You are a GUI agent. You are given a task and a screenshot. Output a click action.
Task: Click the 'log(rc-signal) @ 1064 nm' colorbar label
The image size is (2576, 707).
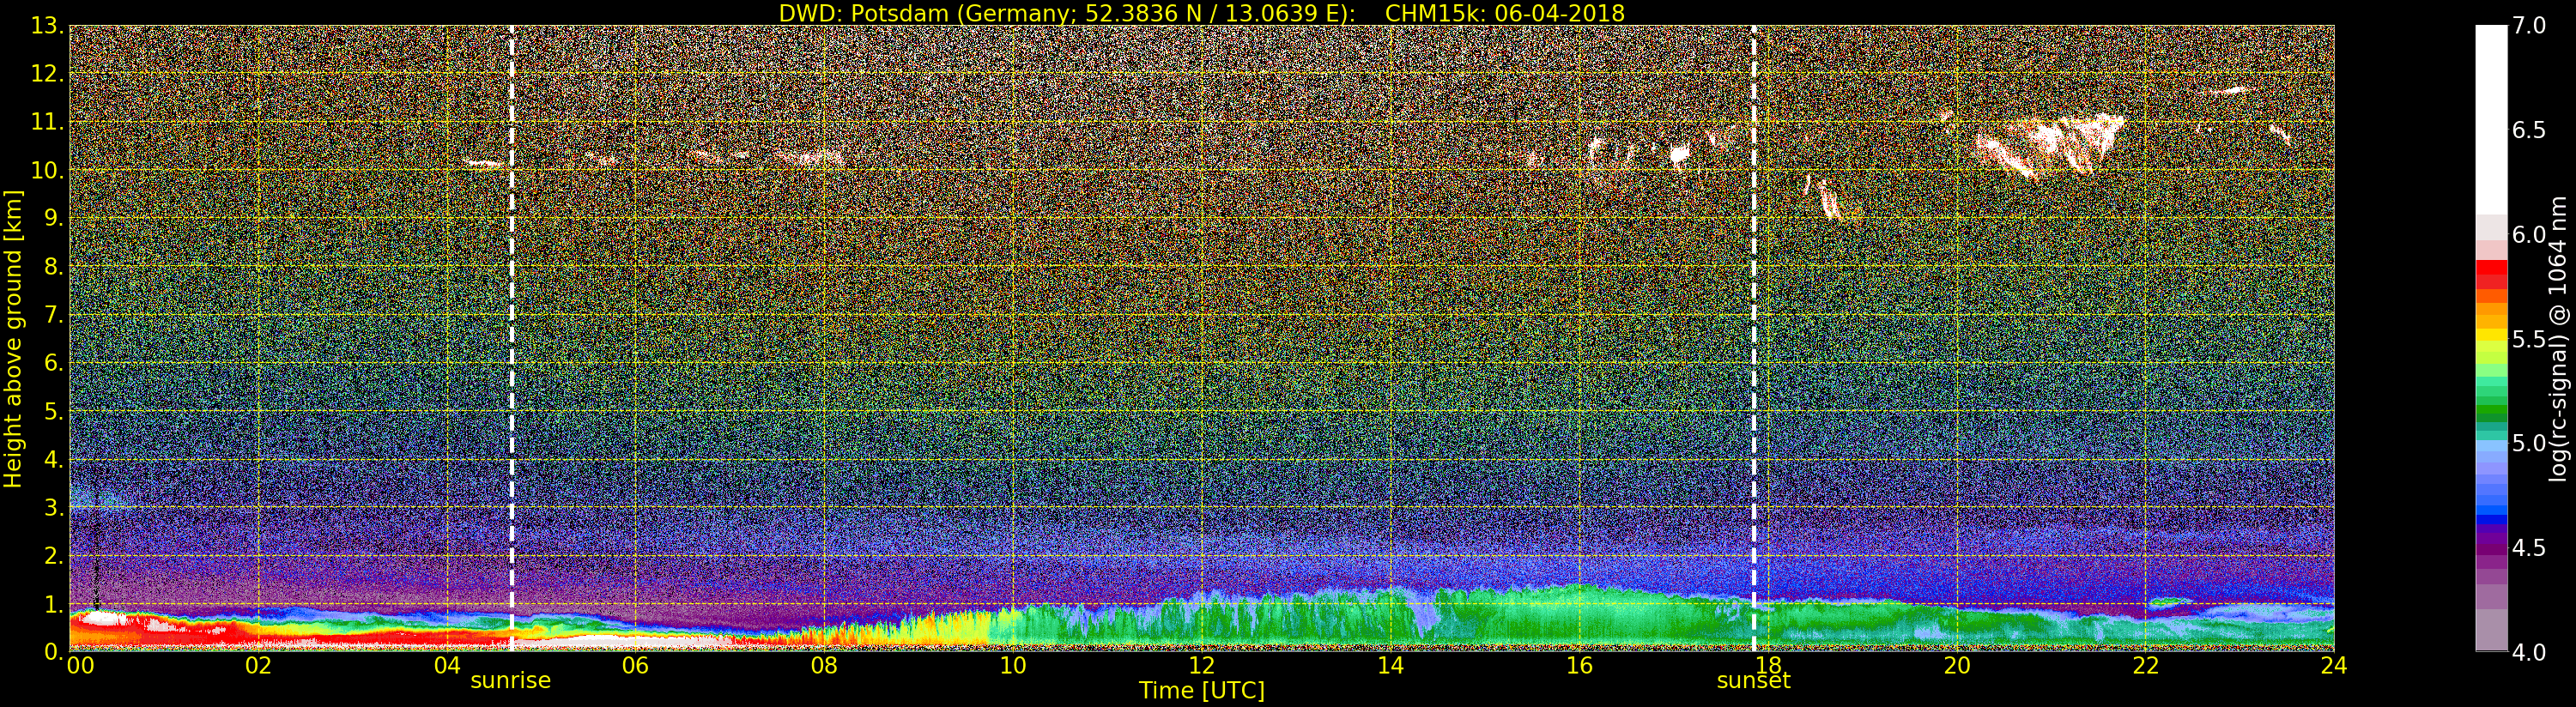pos(2559,338)
